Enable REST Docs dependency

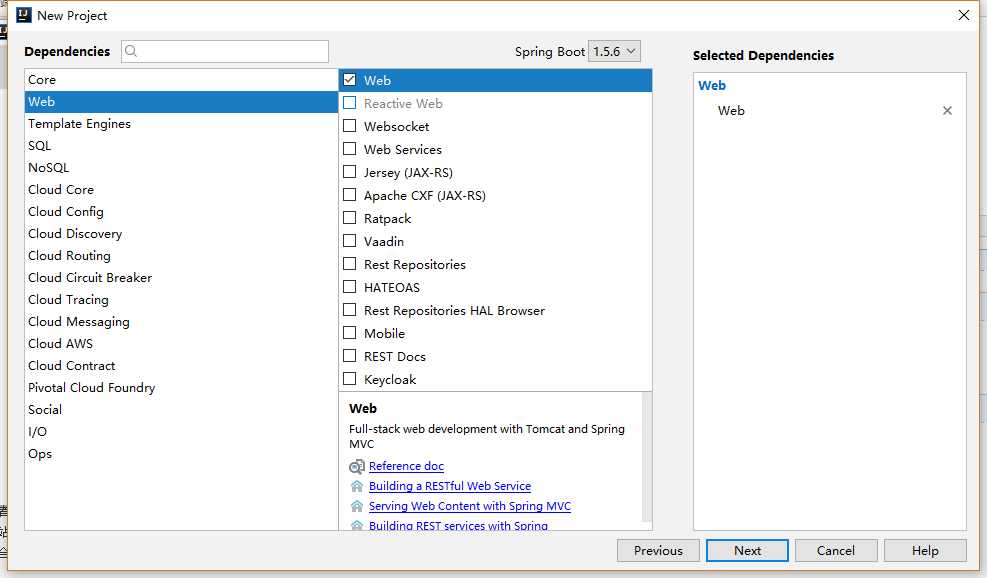coord(349,356)
